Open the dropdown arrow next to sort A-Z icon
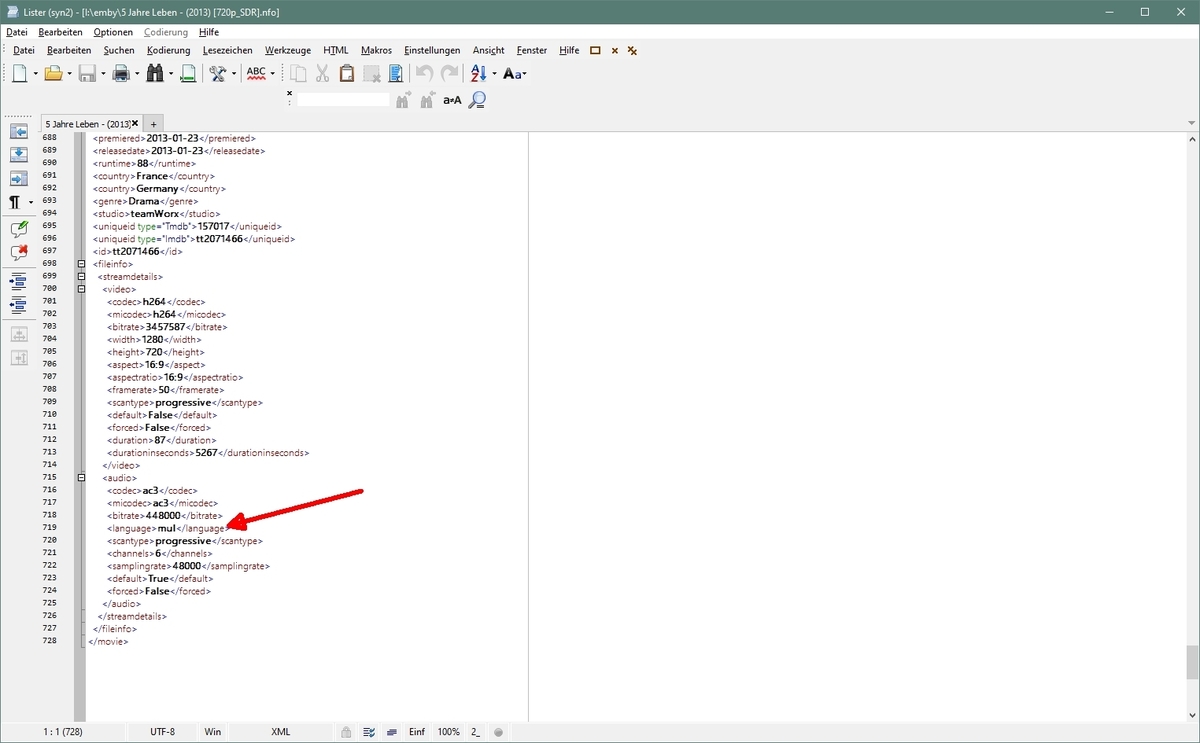 click(x=494, y=73)
